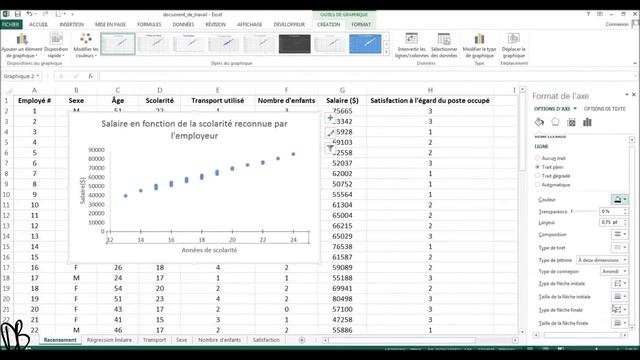Viewport: 640px width, 360px height.
Task: Expand the Options d'axe dropdown arrow
Action: 575,109
